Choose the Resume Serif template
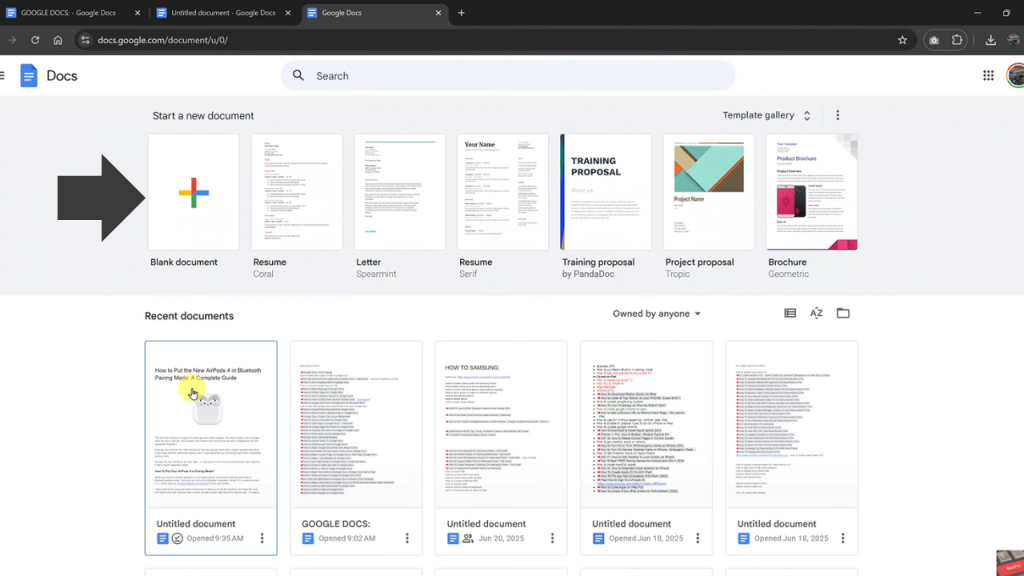Image resolution: width=1024 pixels, height=576 pixels. click(x=503, y=192)
